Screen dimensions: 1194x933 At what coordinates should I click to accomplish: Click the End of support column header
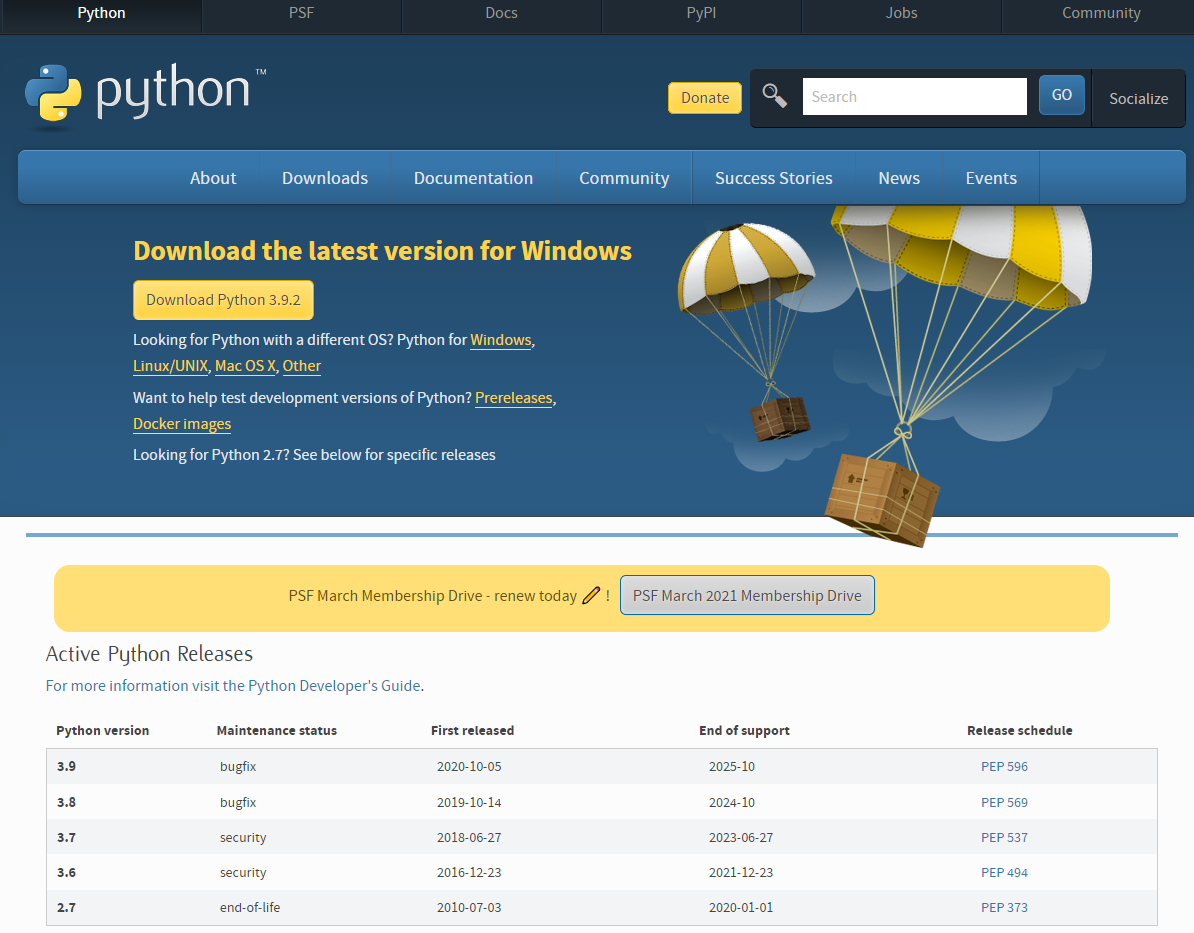[x=744, y=730]
